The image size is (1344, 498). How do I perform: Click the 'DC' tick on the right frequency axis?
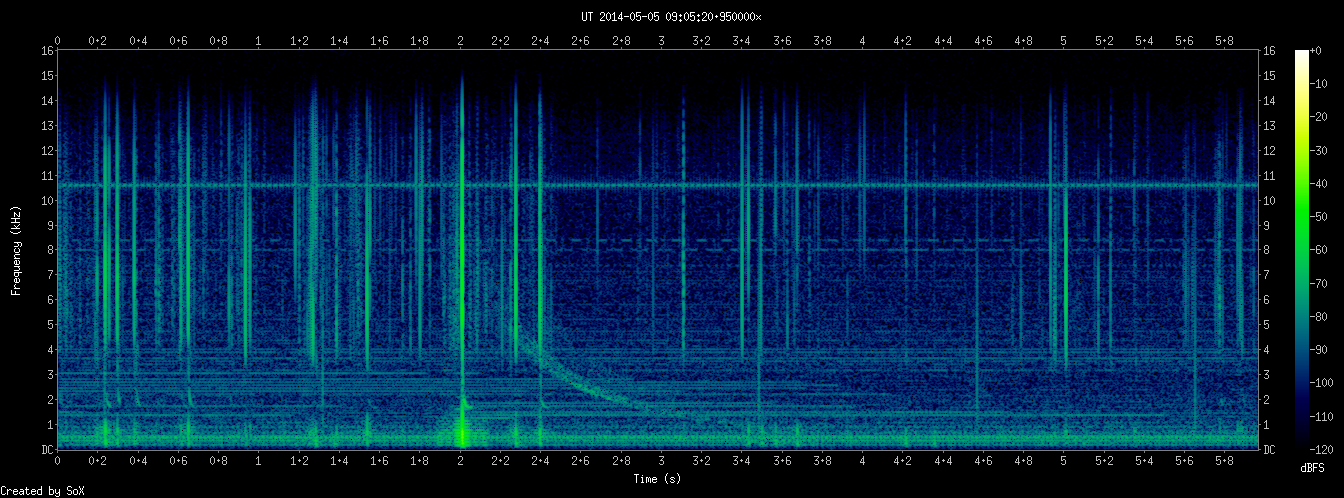pyautogui.click(x=1270, y=450)
